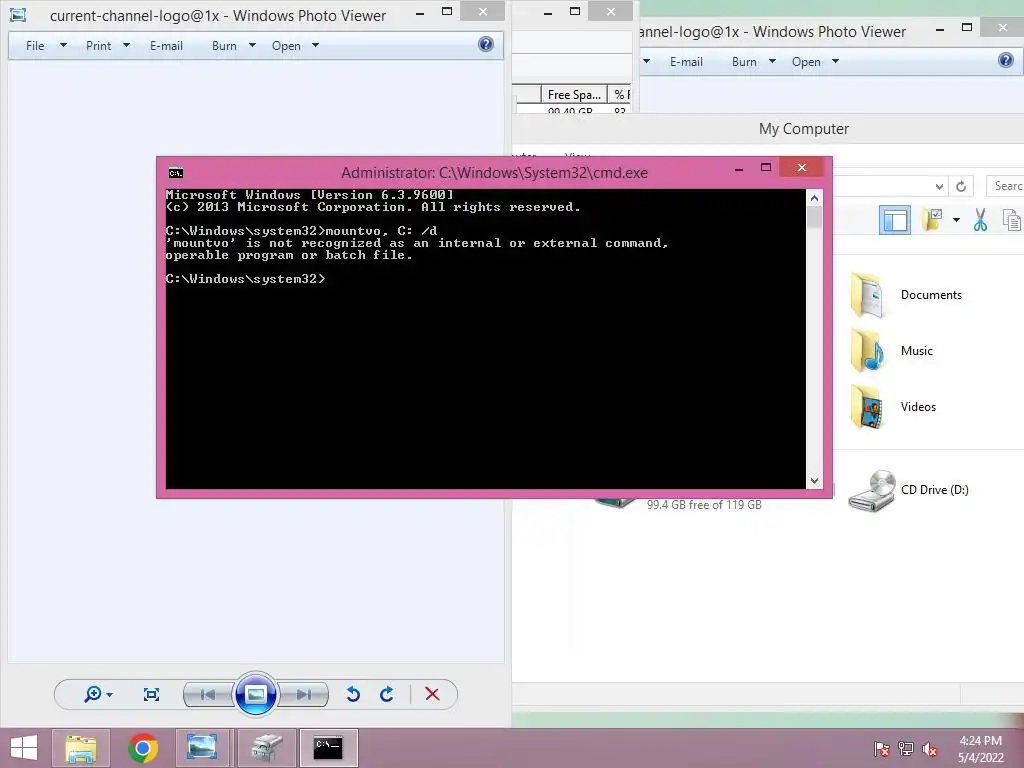
Task: Open the File menu in left Photo Viewer
Action: click(x=35, y=46)
